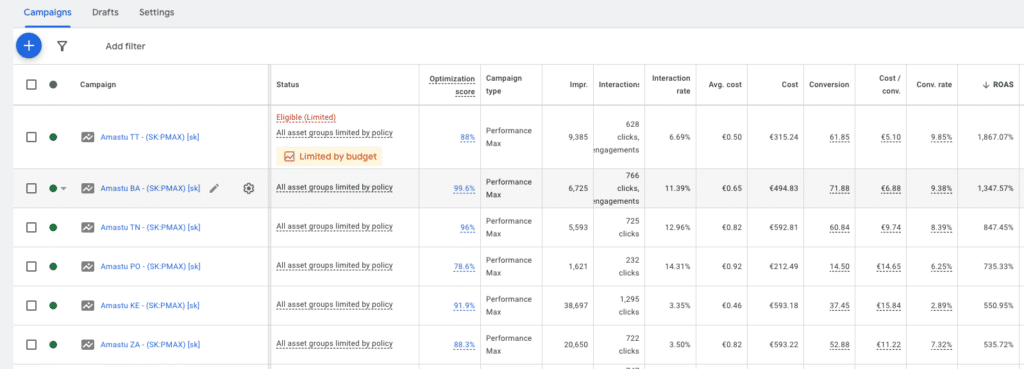1024x369 pixels.
Task: Click the Performance Max icon for Amastu PO
Action: coord(88,266)
